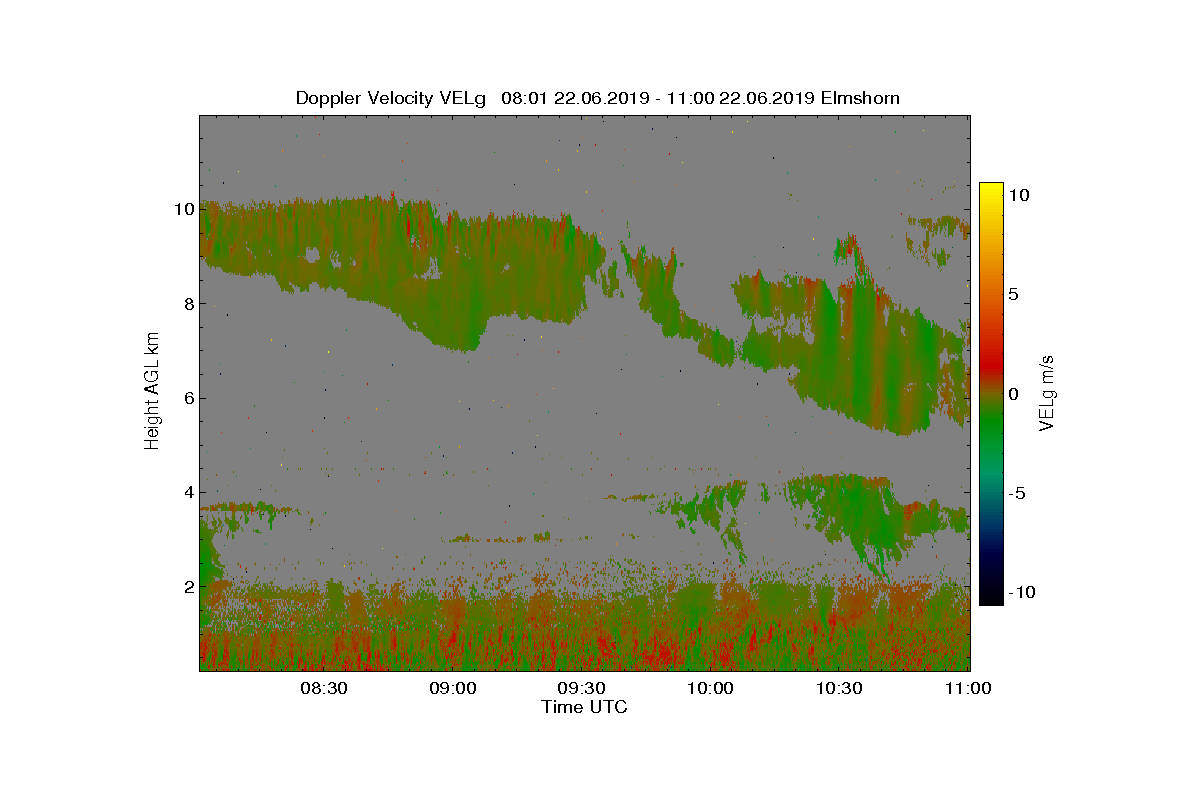Click the colorbar value -10 label
The height and width of the screenshot is (800, 1200).
click(1023, 592)
